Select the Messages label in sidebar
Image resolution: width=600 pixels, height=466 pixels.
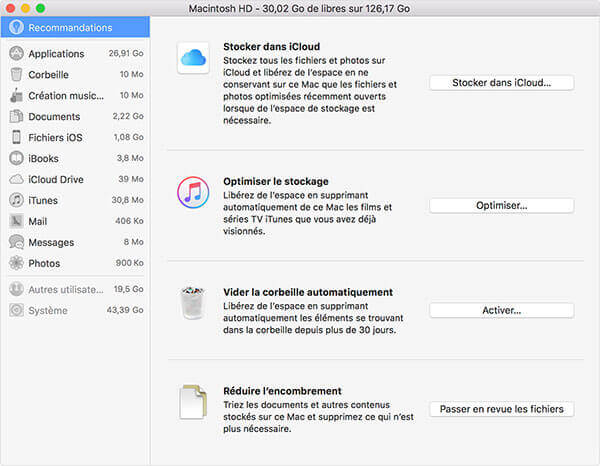[51, 243]
